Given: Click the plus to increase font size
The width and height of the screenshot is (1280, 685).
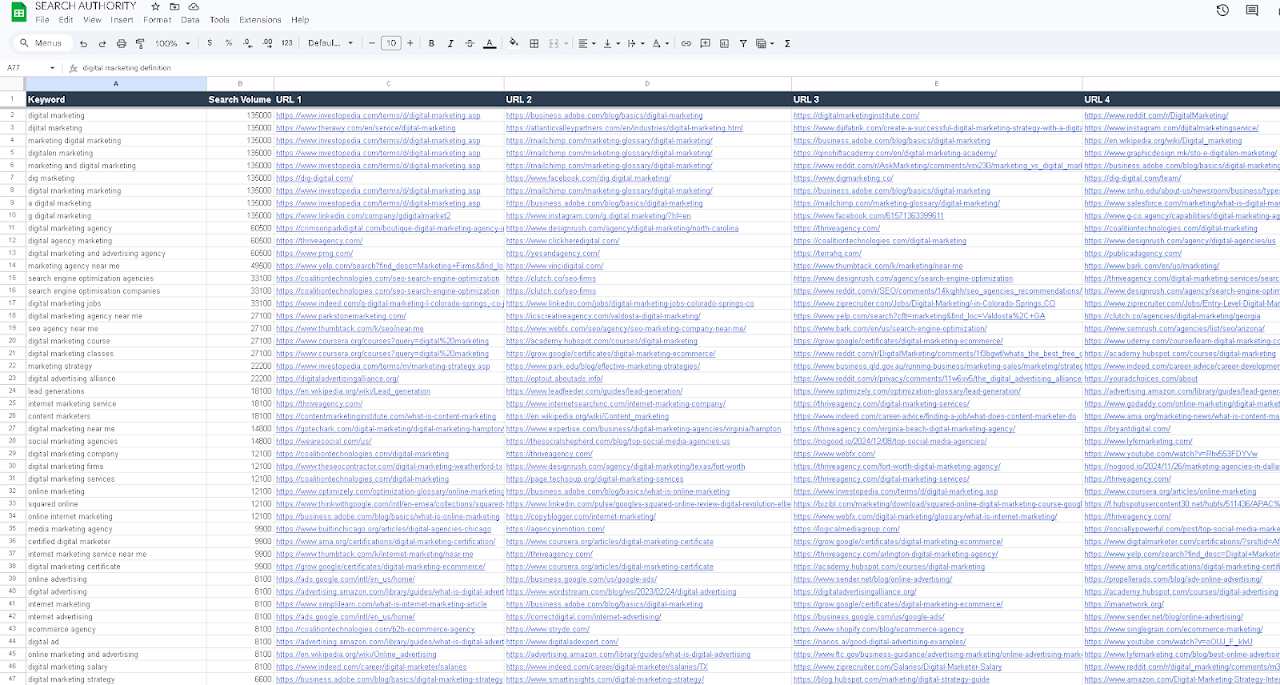Looking at the screenshot, I should [412, 43].
